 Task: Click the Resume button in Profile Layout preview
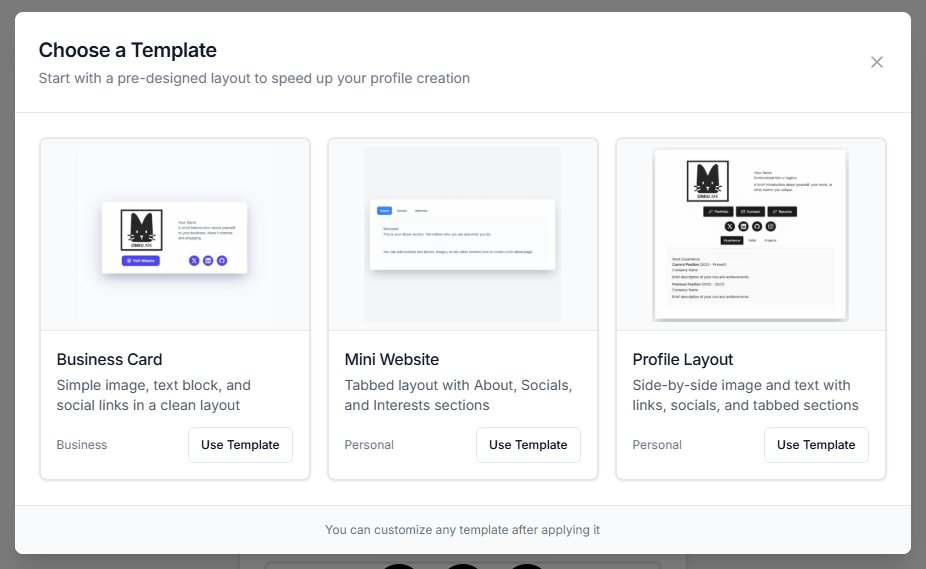click(x=782, y=212)
